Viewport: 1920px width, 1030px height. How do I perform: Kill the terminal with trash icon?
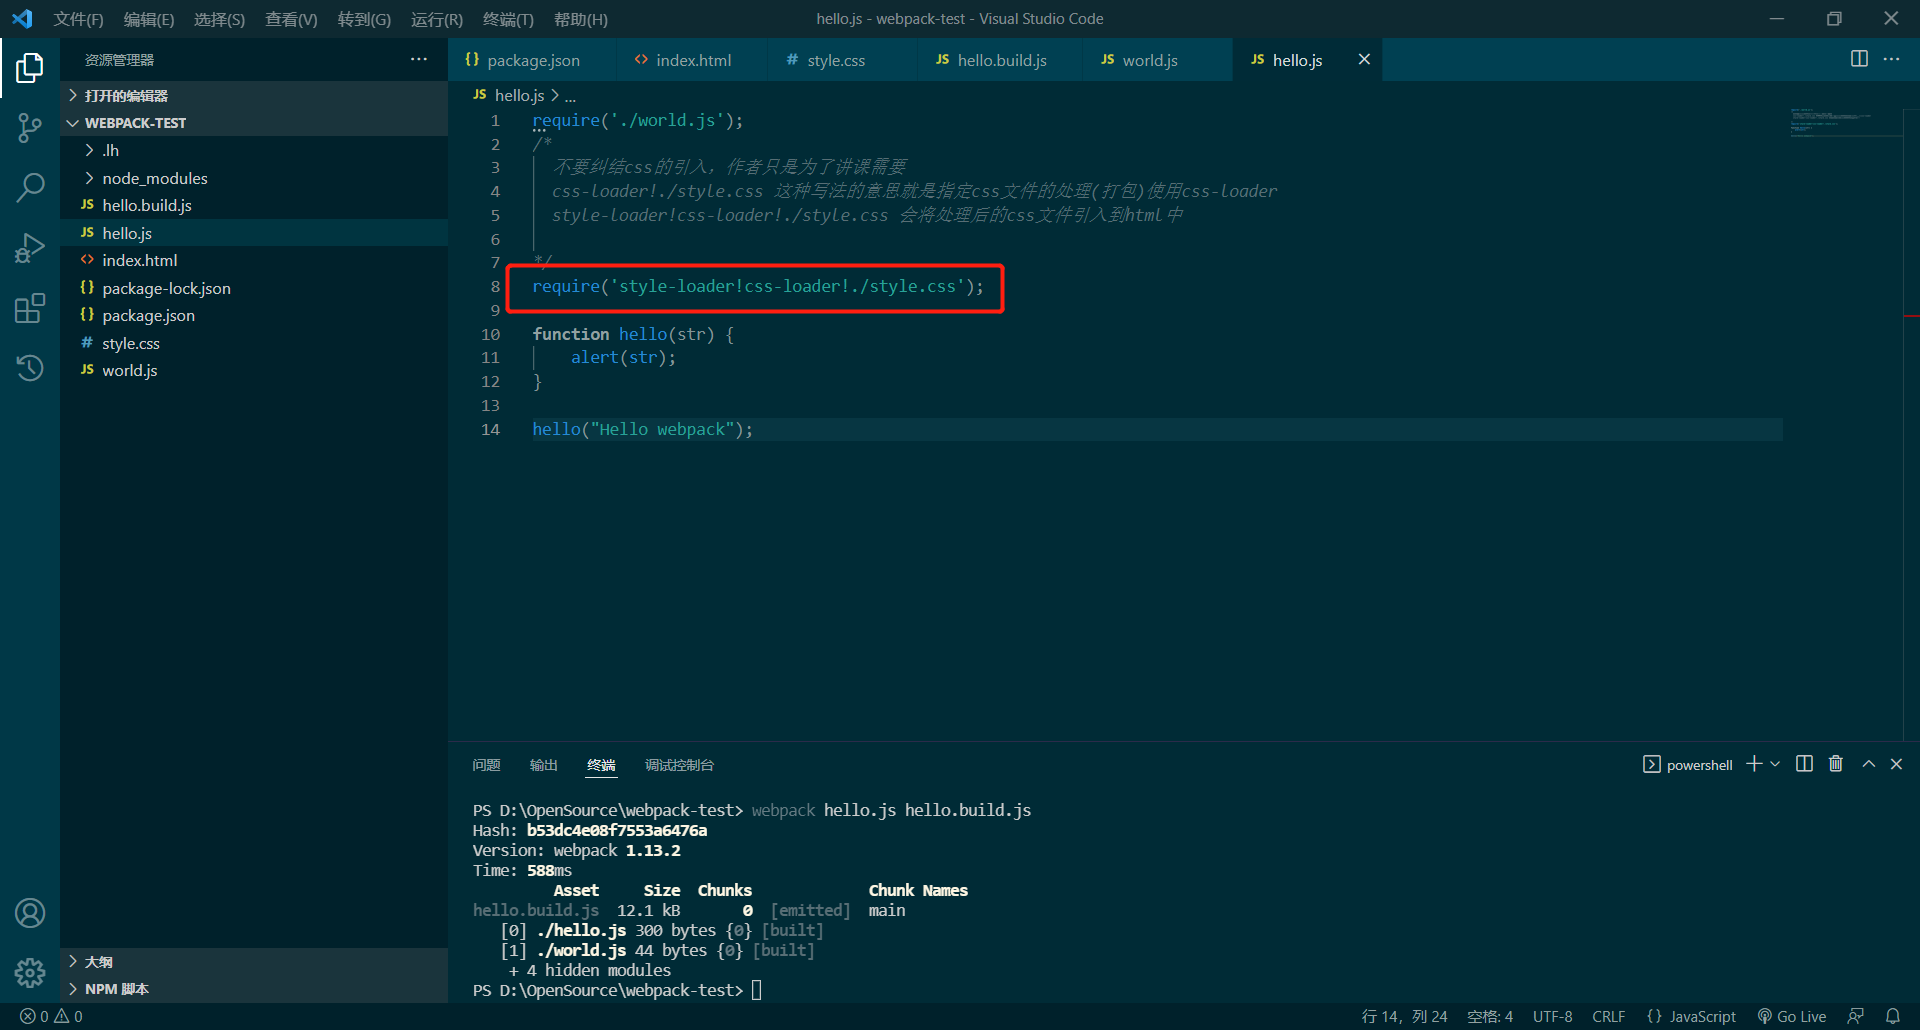(x=1836, y=764)
